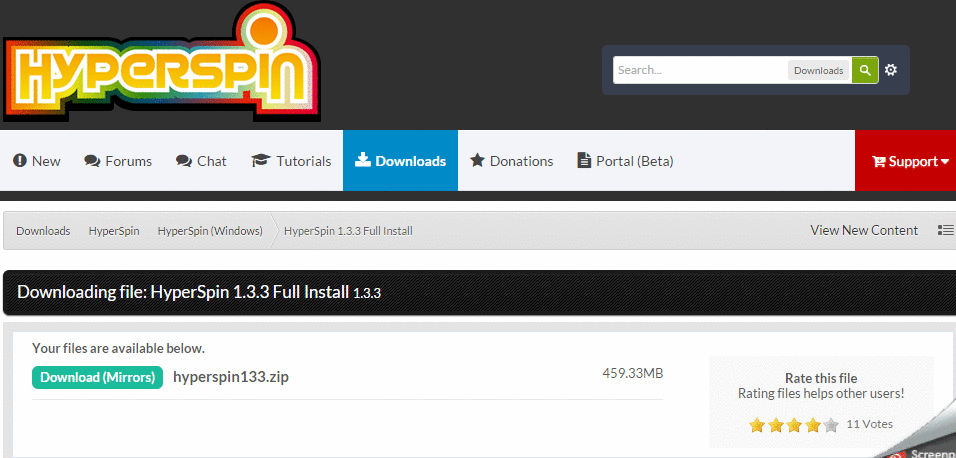This screenshot has width=956, height=458.
Task: Select the fourth rating star
Action: [x=812, y=425]
